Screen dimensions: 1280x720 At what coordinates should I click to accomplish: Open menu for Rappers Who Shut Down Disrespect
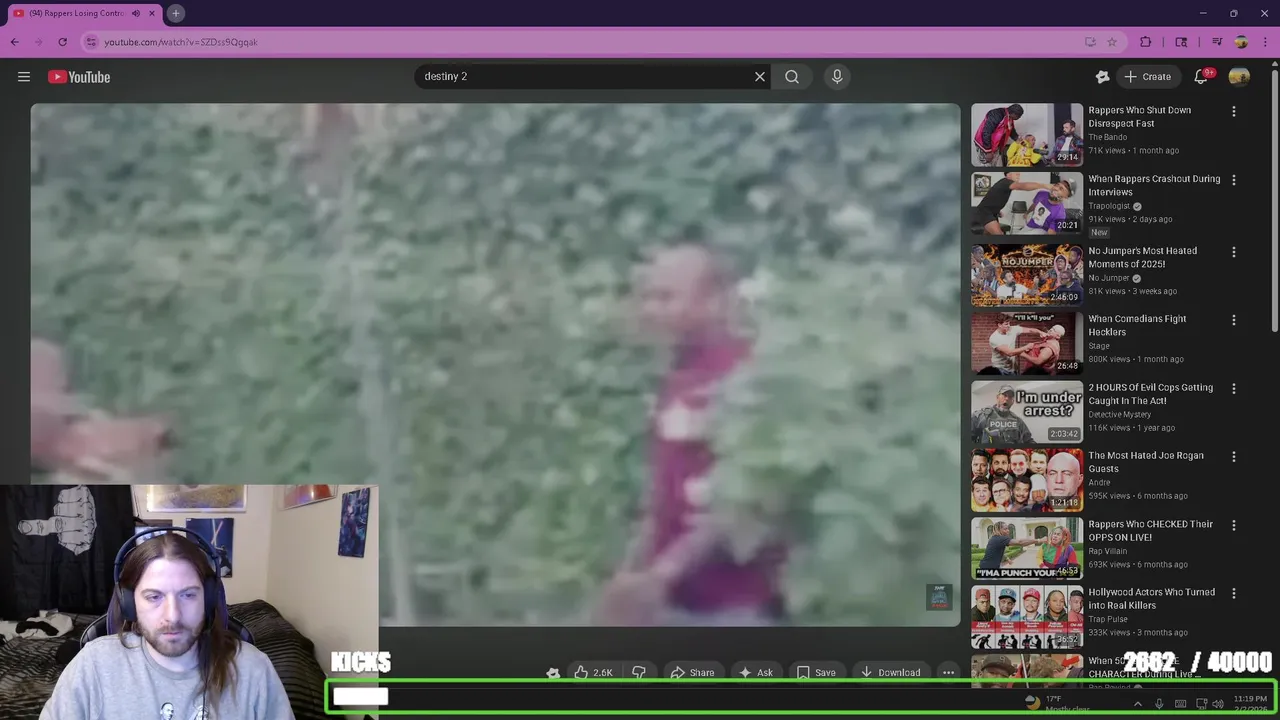point(1233,112)
